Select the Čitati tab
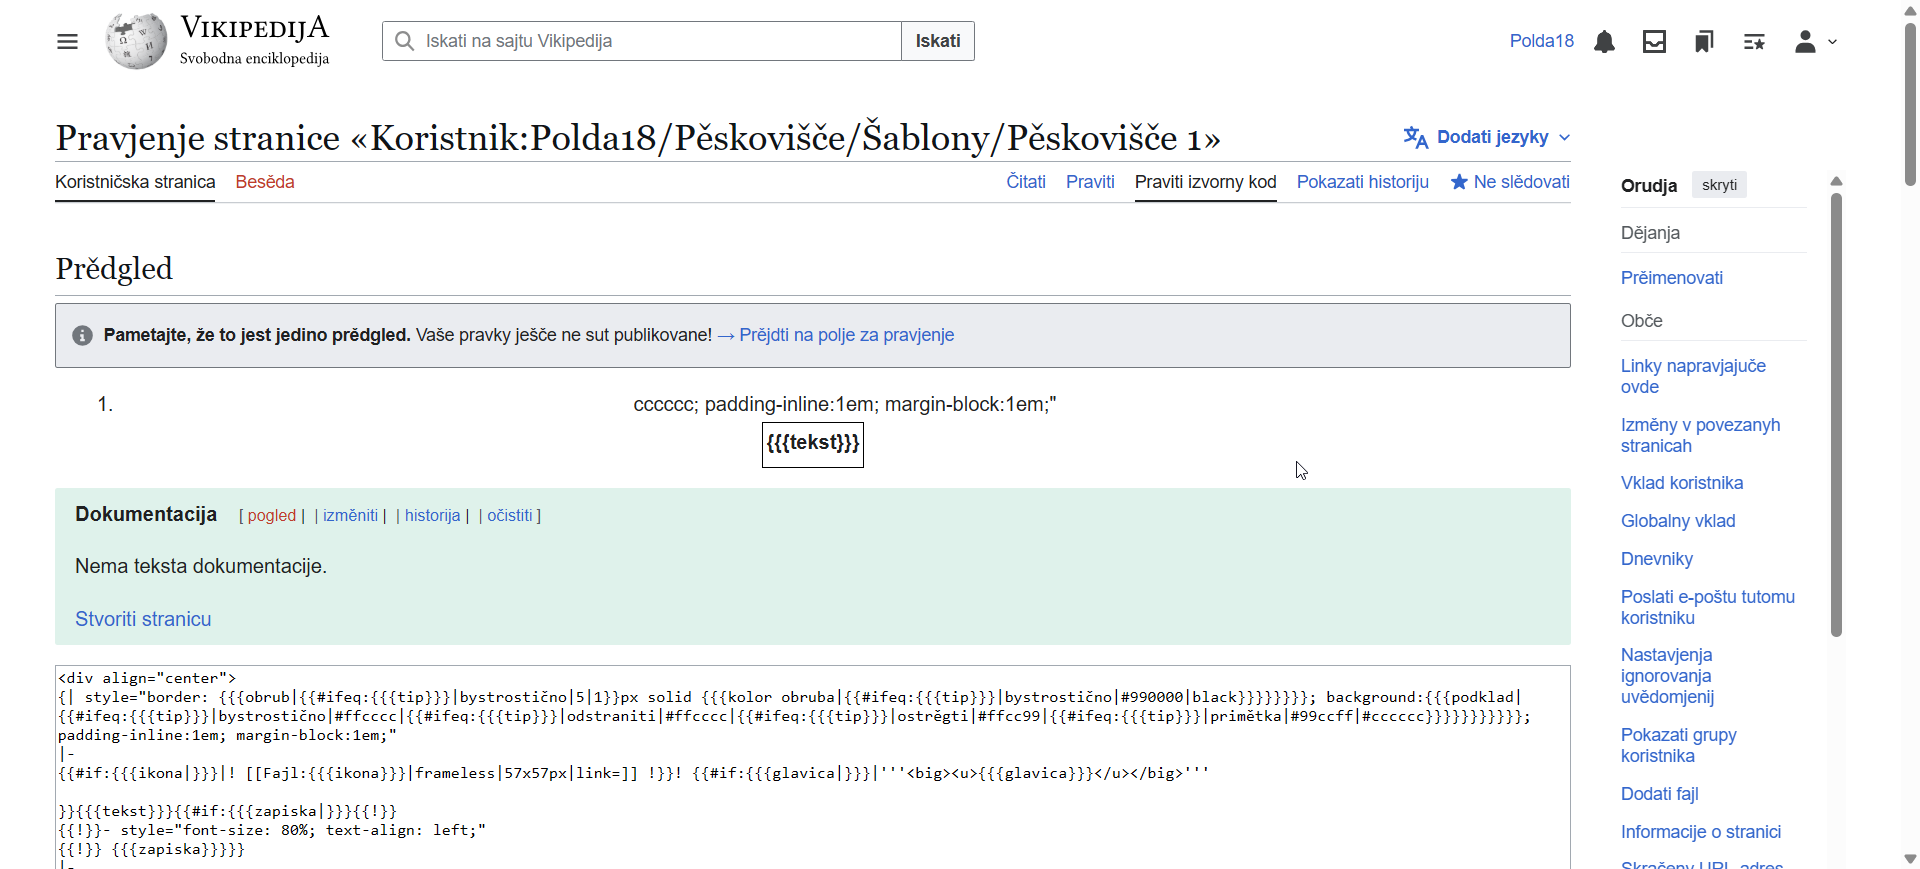Viewport: 1920px width, 869px height. 1026,182
